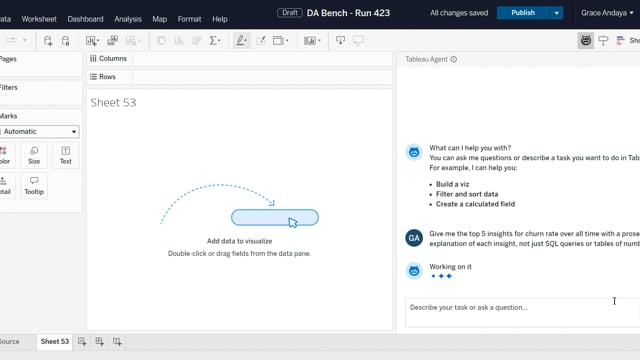640x360 pixels.
Task: Open the Text marks card
Action: pos(66,155)
